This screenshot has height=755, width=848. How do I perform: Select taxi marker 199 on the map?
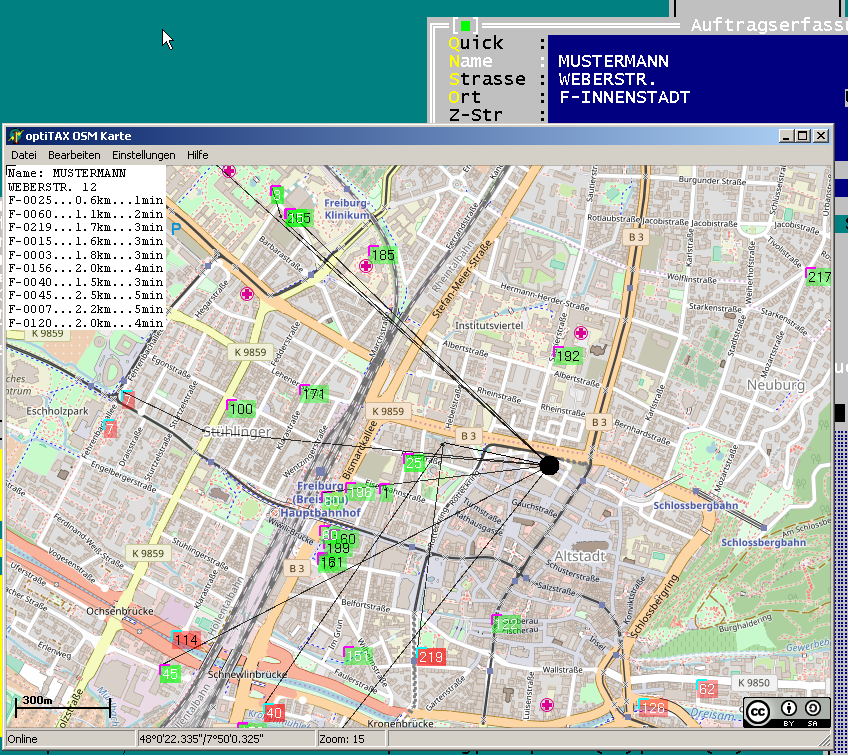point(339,548)
